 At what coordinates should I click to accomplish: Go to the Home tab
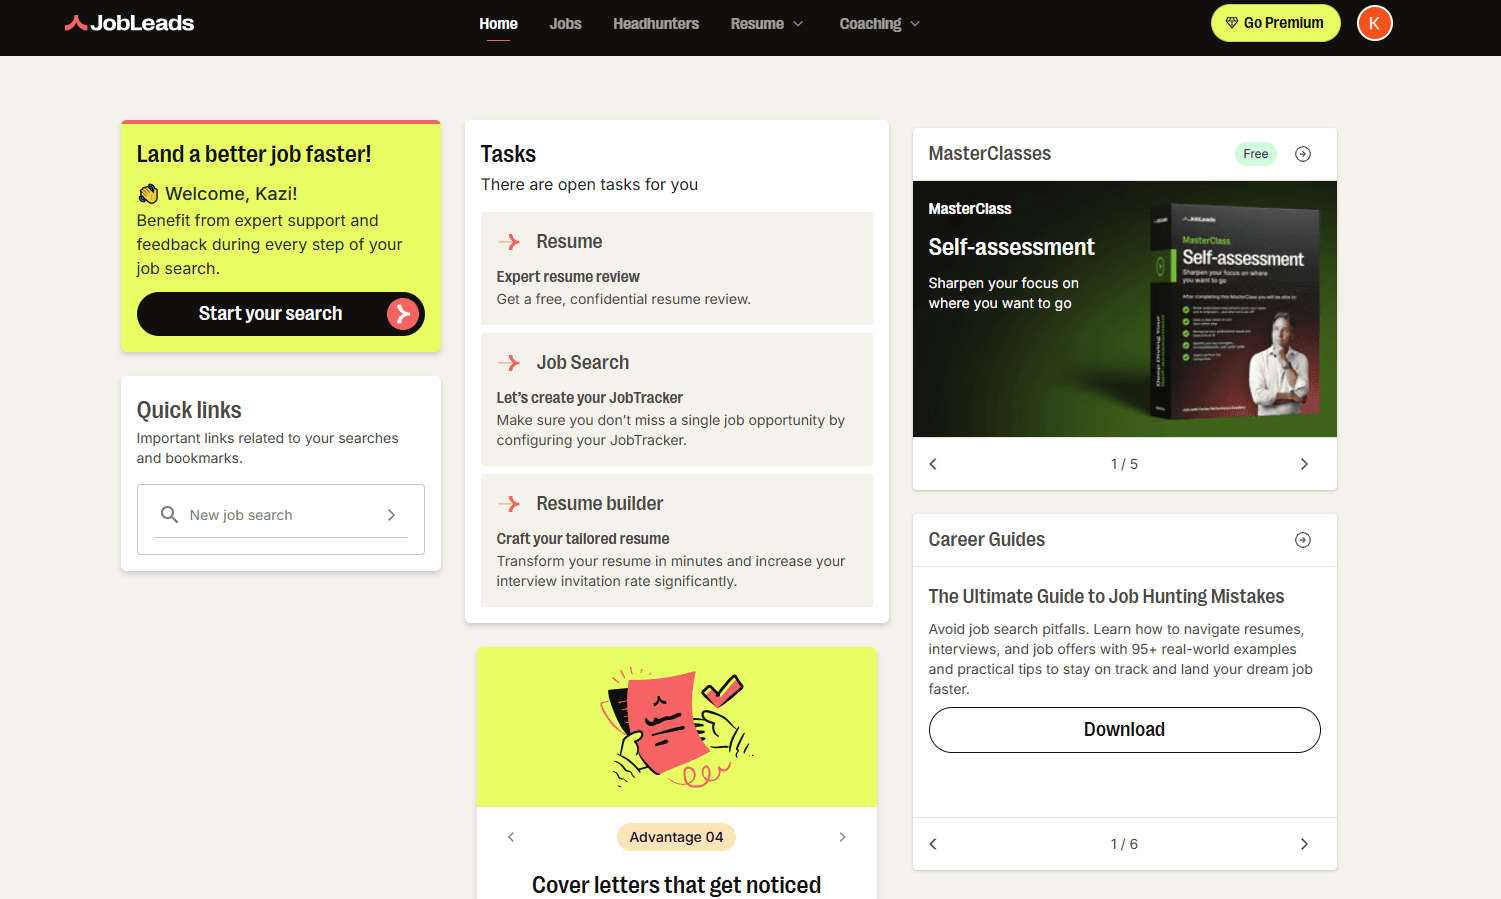498,23
